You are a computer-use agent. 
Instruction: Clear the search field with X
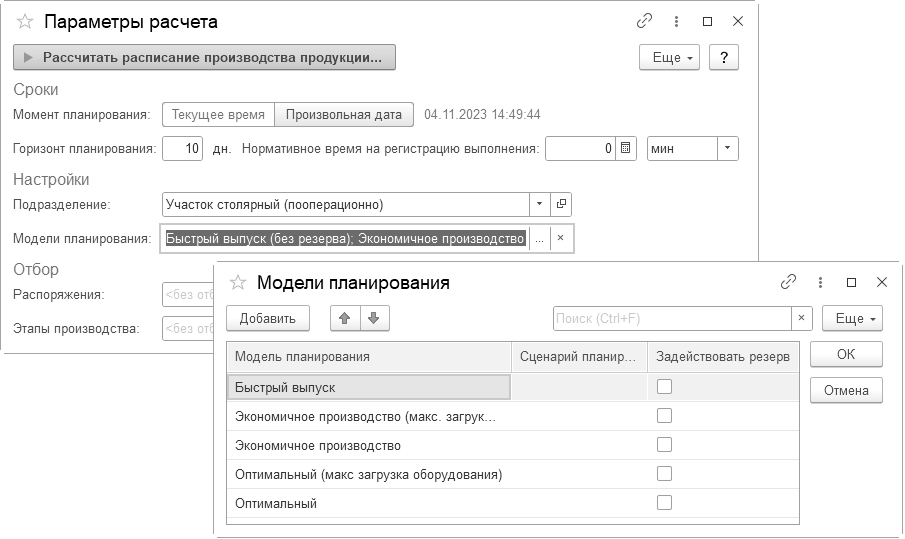[801, 318]
